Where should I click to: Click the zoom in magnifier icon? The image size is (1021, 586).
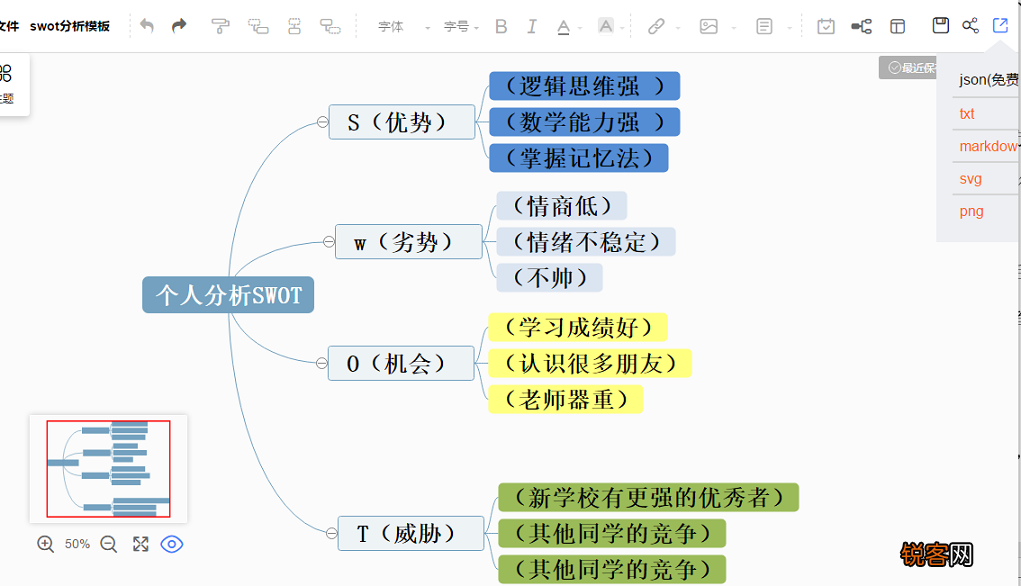(46, 544)
